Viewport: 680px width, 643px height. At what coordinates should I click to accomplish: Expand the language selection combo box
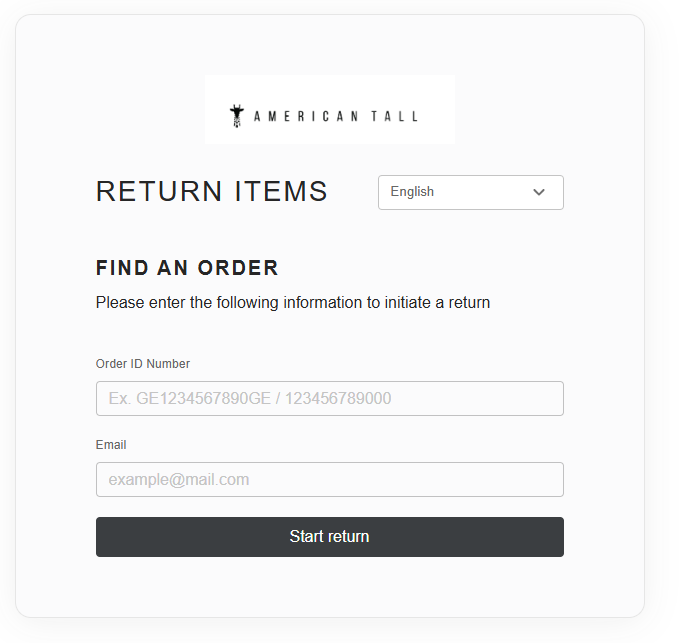[x=471, y=193]
